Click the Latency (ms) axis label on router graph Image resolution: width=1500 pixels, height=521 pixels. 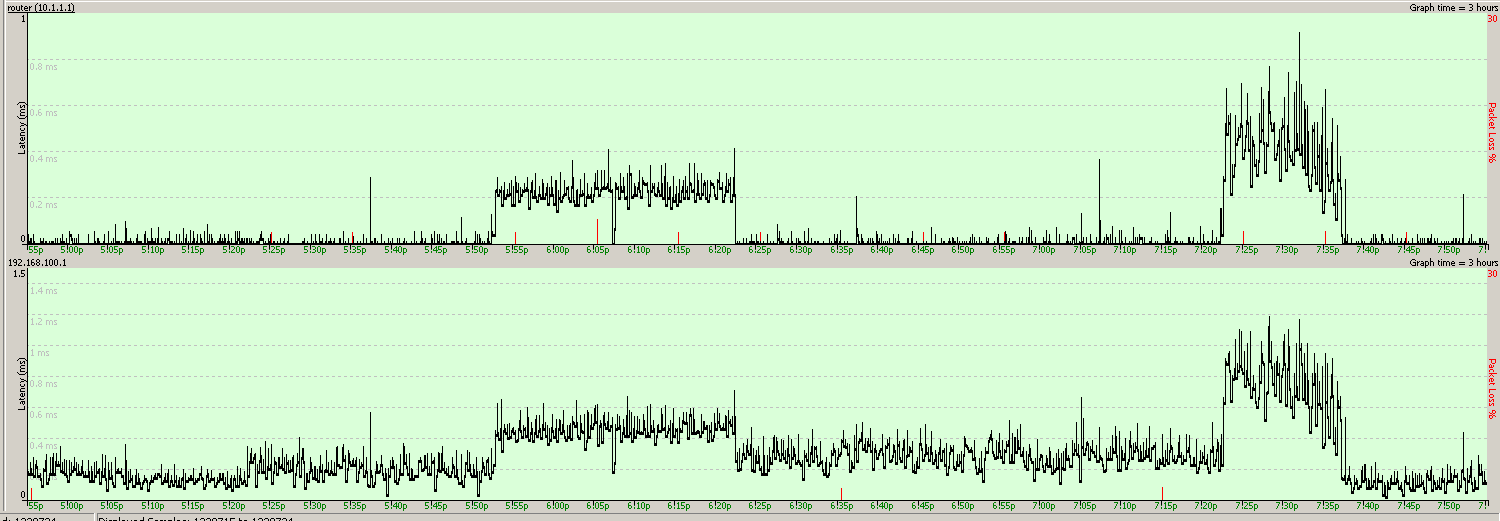tap(20, 129)
